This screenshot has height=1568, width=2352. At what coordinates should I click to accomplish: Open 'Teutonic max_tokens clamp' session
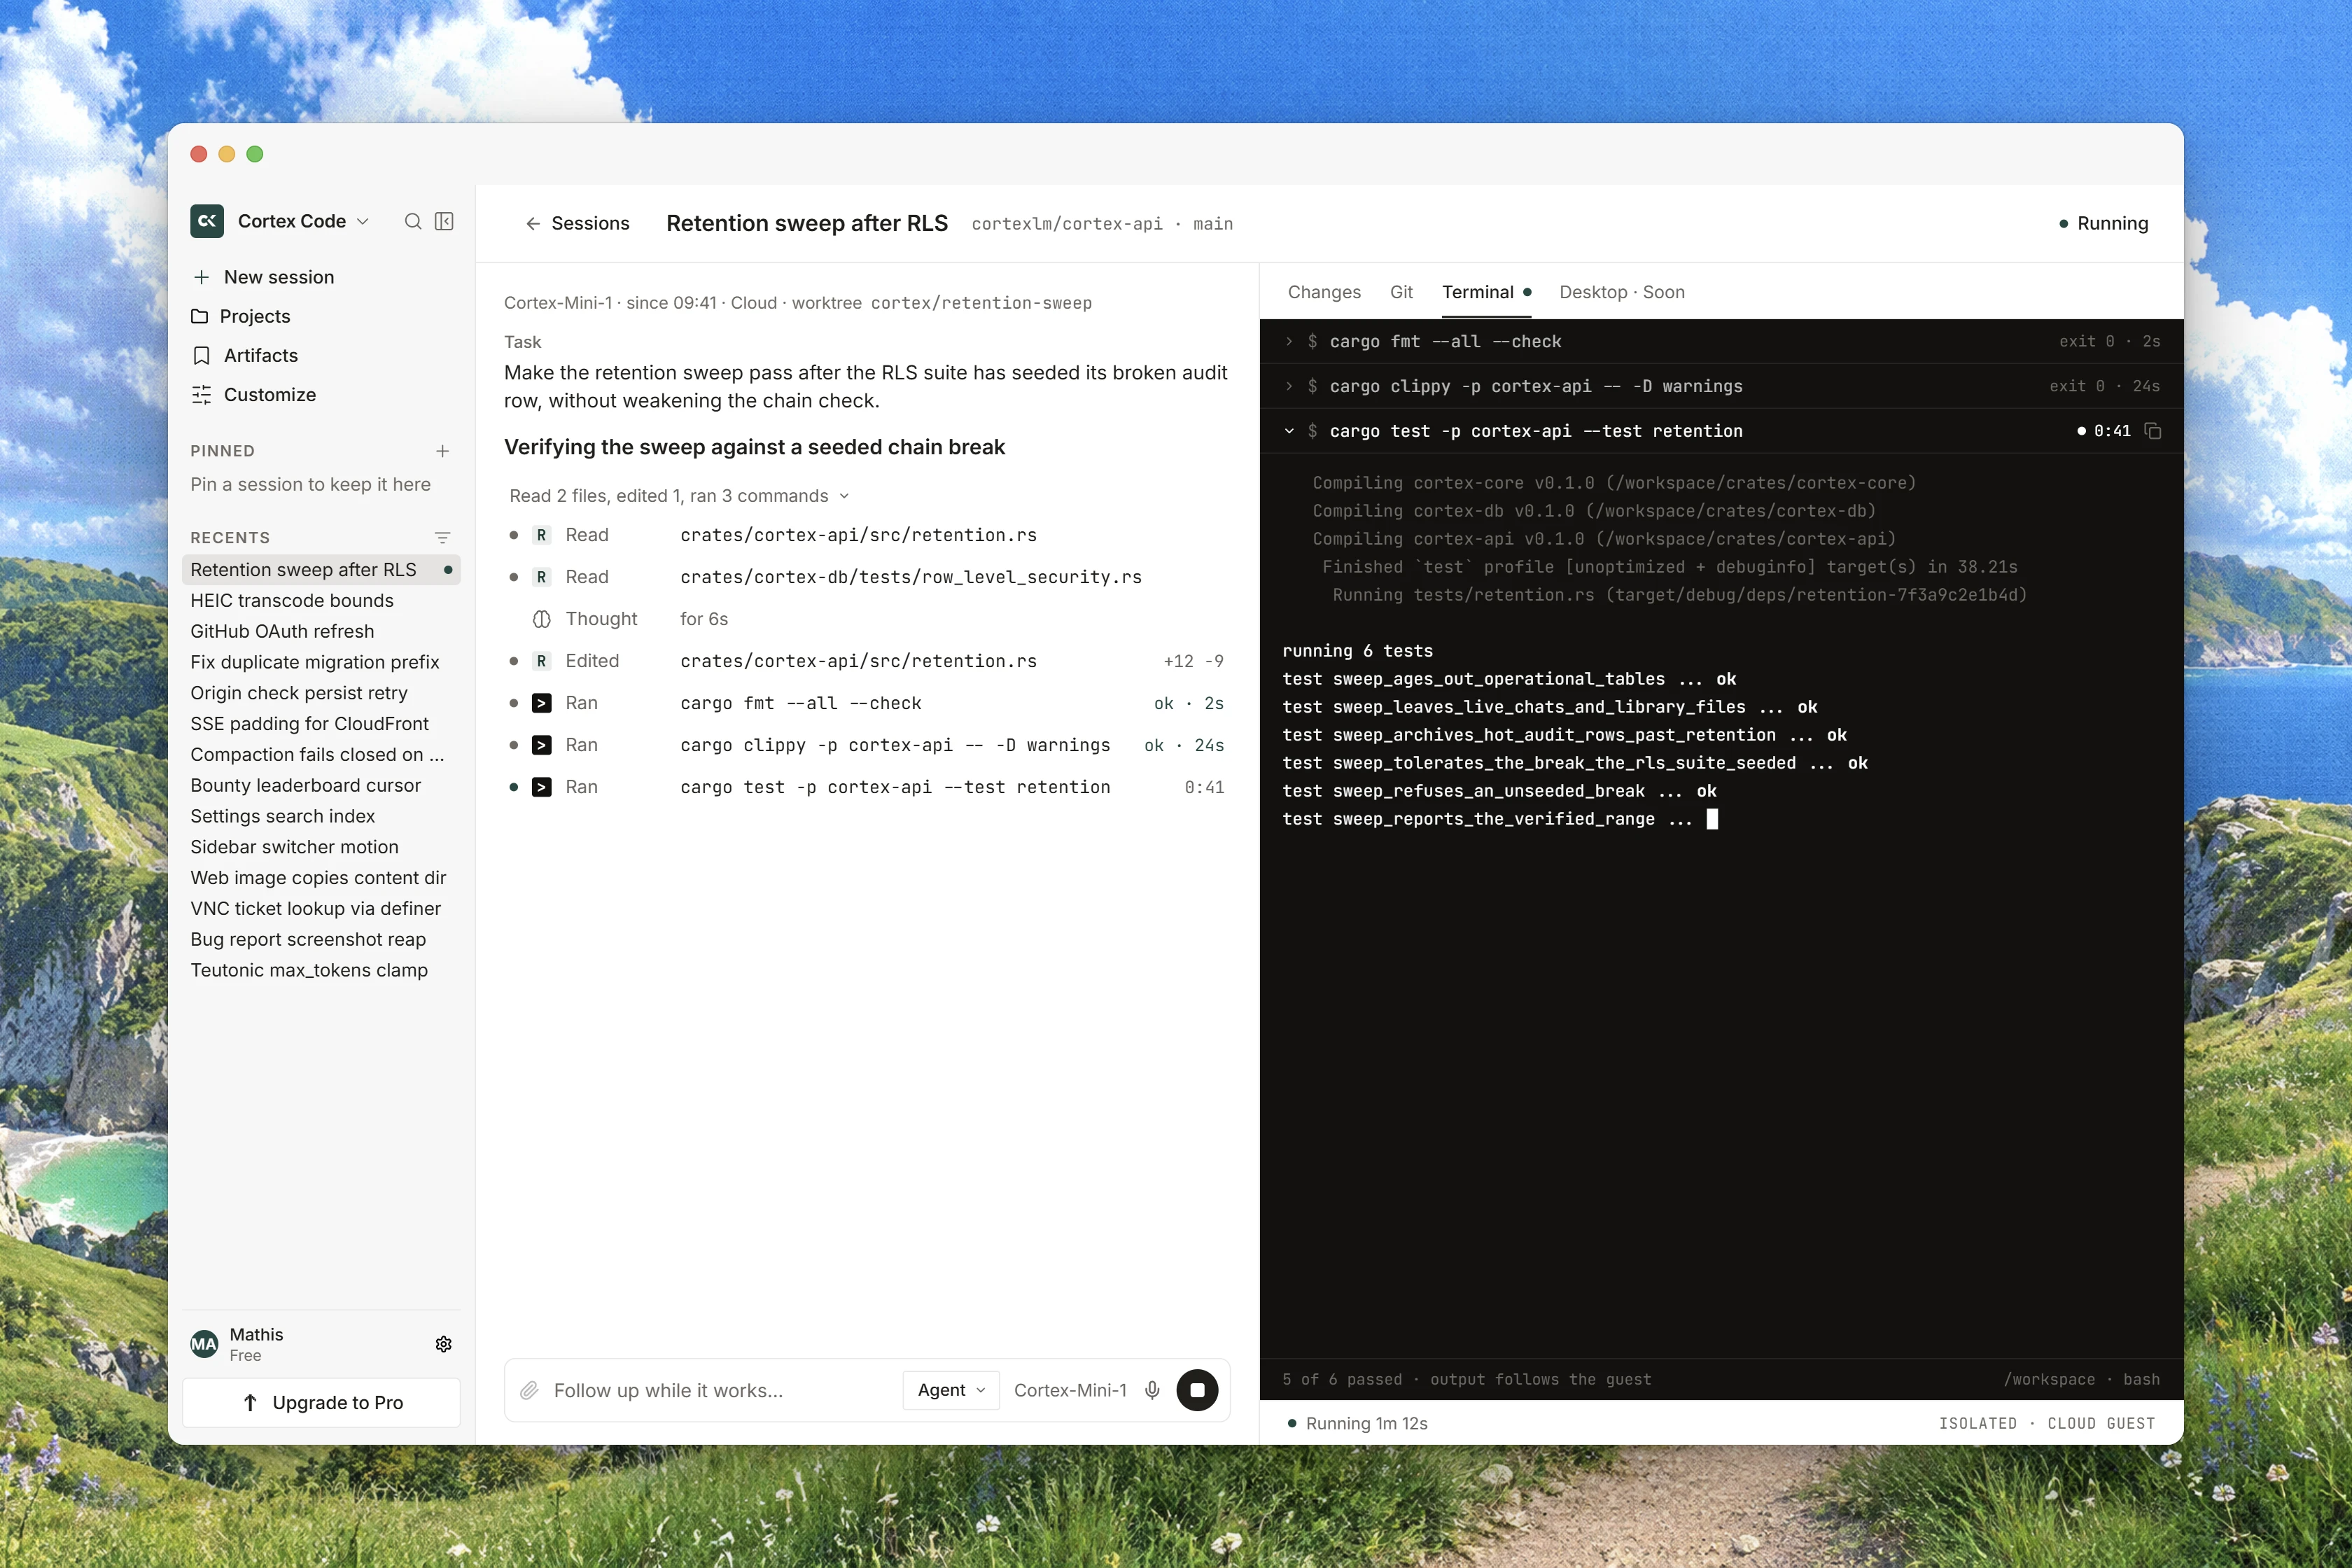(309, 970)
